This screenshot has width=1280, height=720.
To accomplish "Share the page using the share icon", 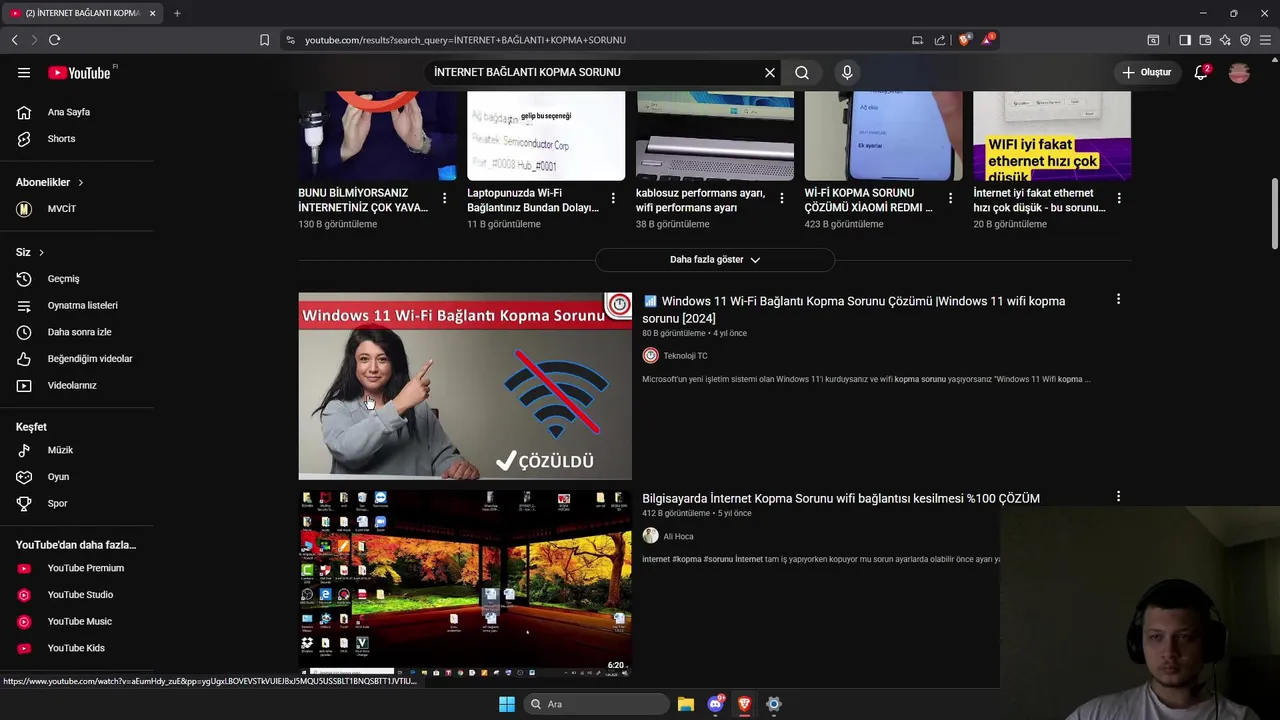I will 940,40.
